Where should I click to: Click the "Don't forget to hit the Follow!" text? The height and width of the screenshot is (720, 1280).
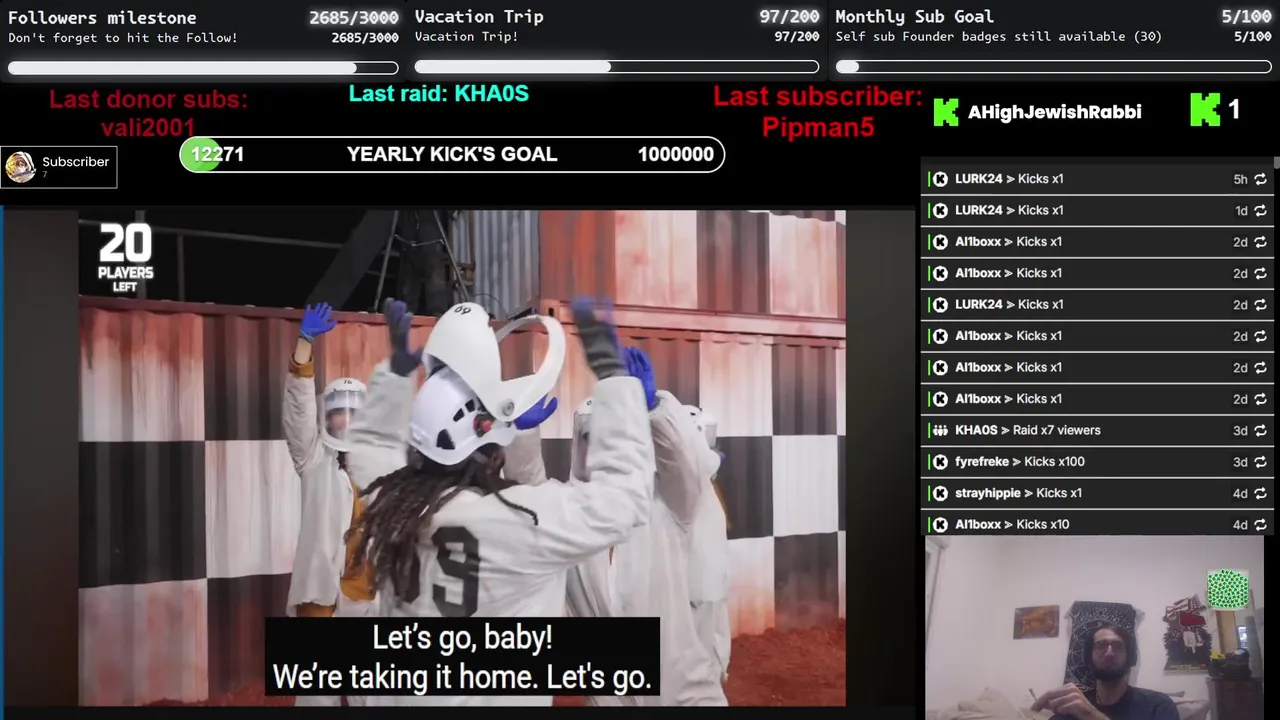(123, 38)
